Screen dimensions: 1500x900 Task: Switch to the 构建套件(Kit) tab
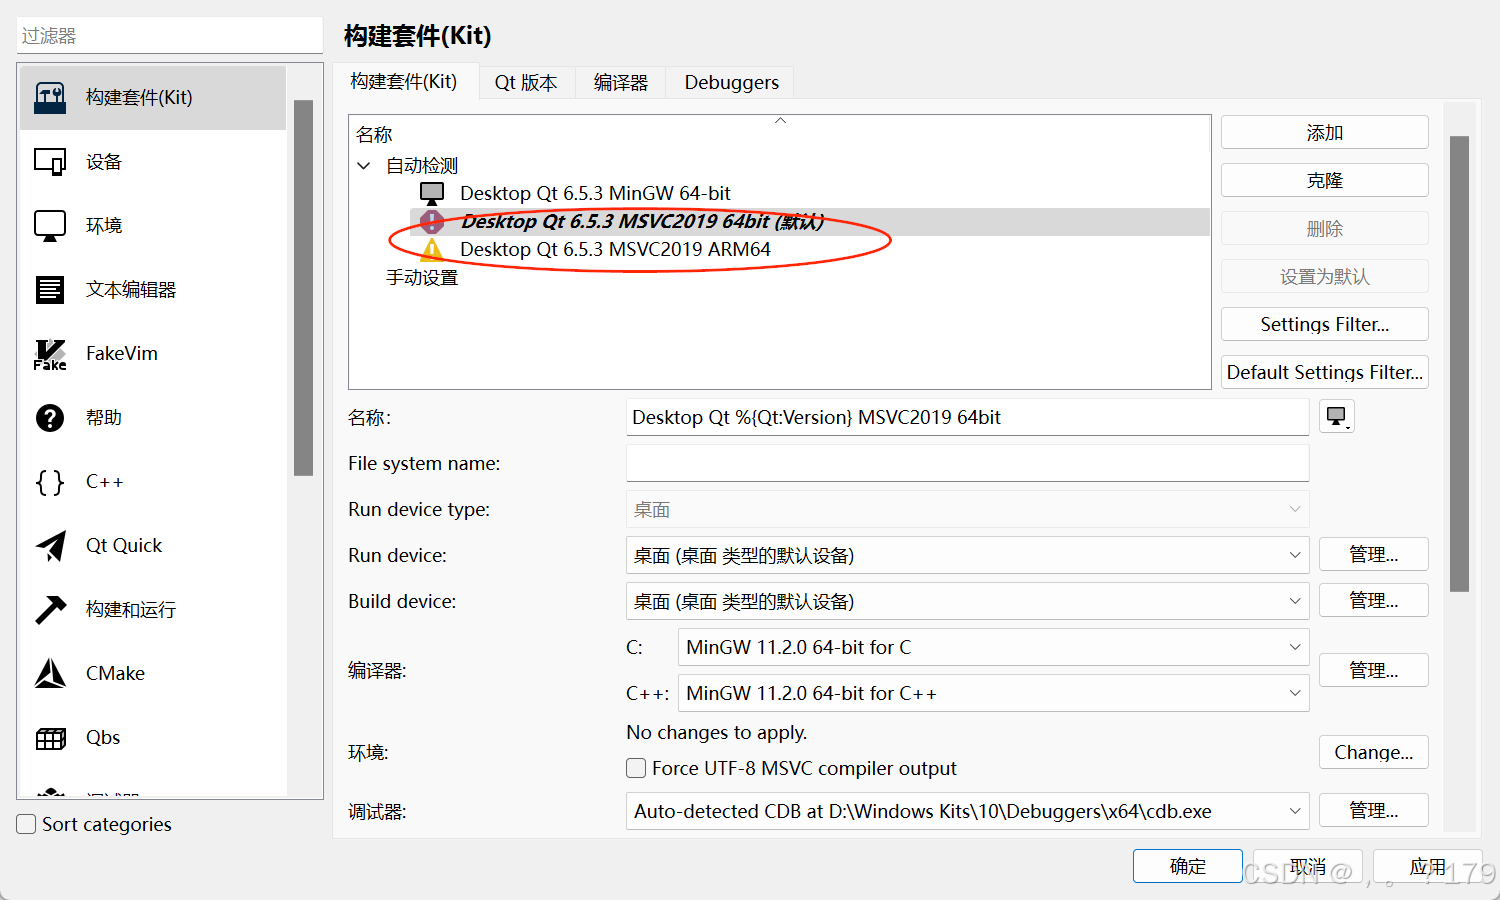406,82
